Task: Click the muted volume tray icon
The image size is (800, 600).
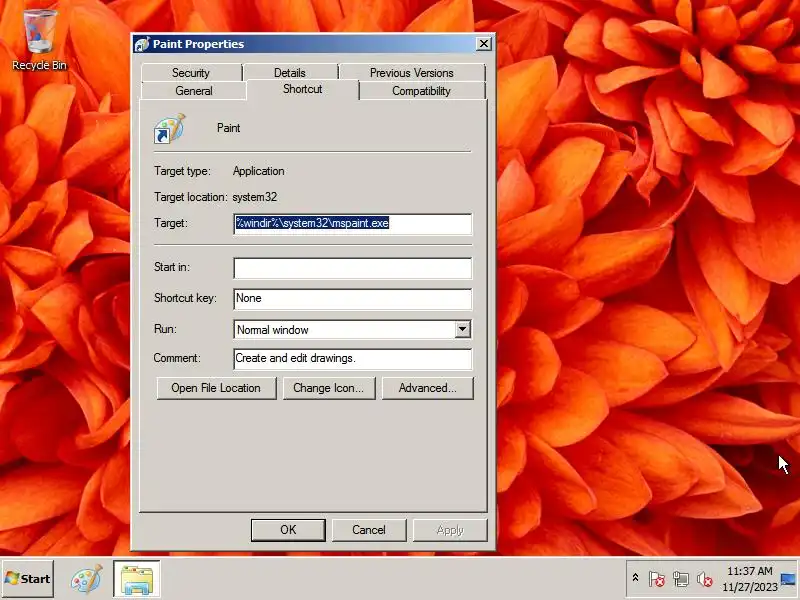Action: 705,579
